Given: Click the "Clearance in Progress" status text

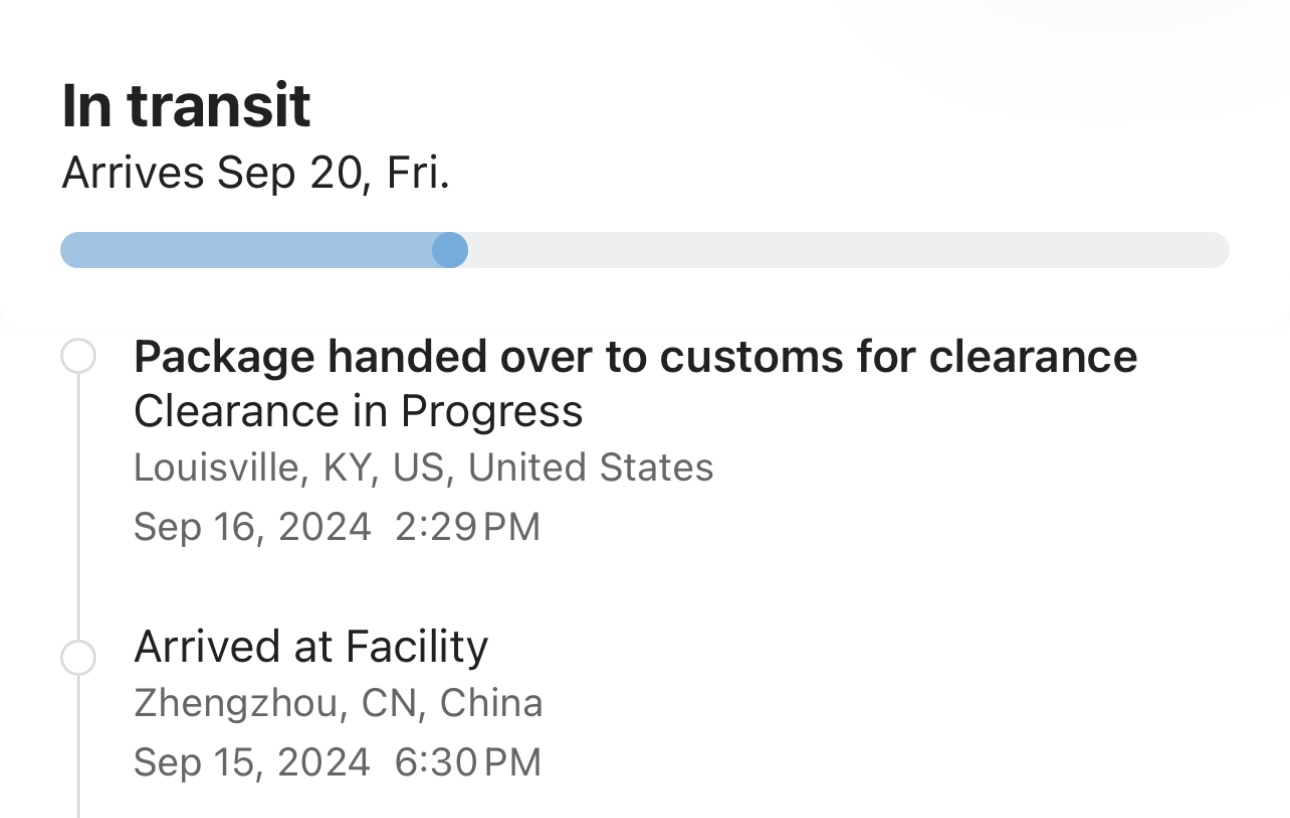Looking at the screenshot, I should (358, 411).
